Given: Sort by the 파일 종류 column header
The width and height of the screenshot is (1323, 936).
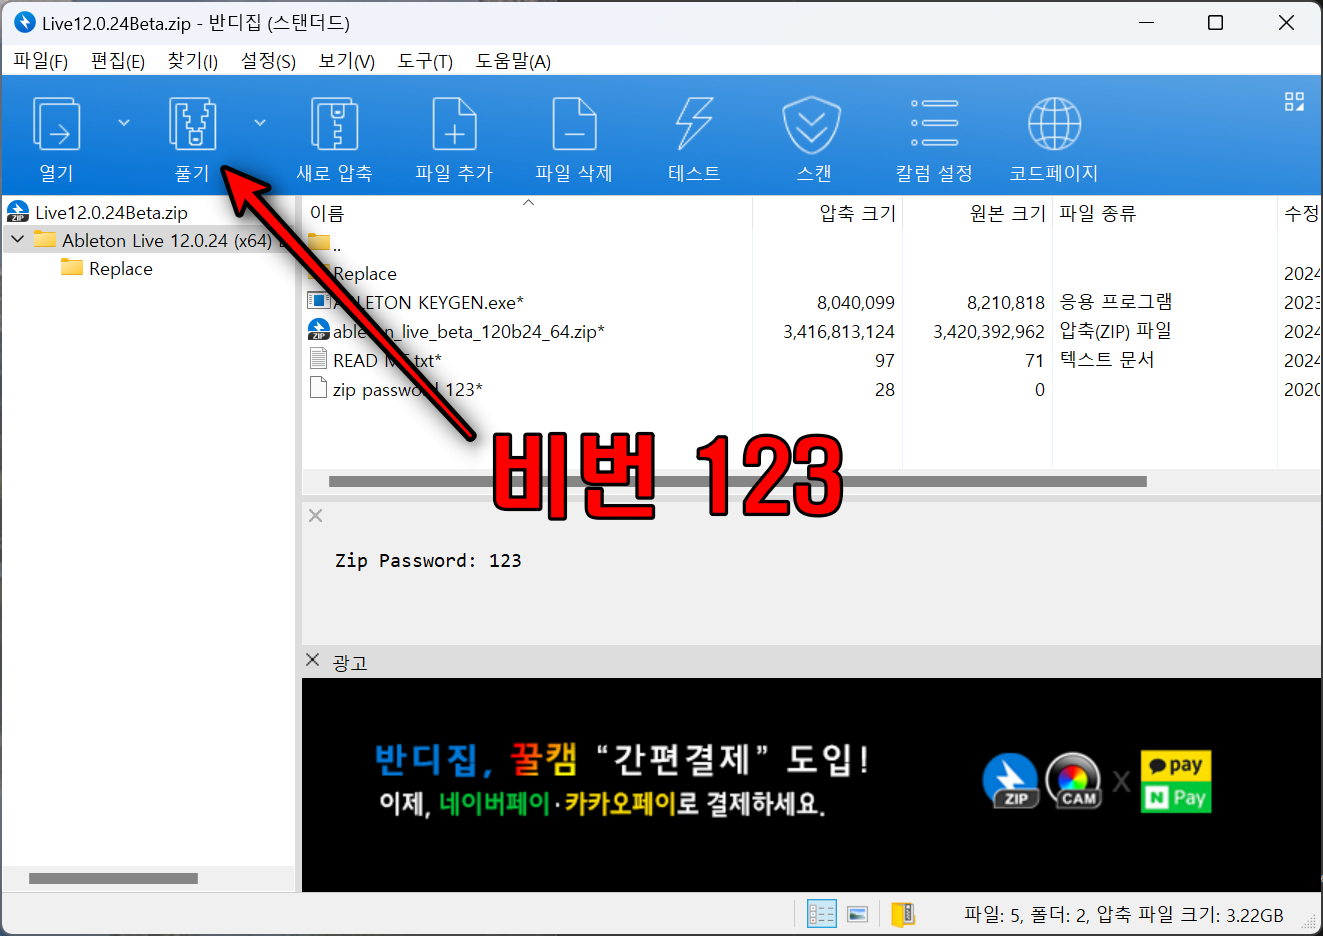Looking at the screenshot, I should pos(1164,213).
